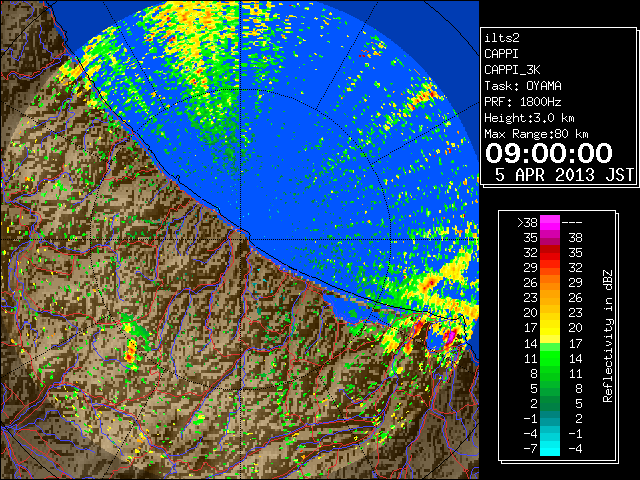Pick the orange 26–29 dBZ swatch
The image size is (640, 480).
tap(550, 283)
